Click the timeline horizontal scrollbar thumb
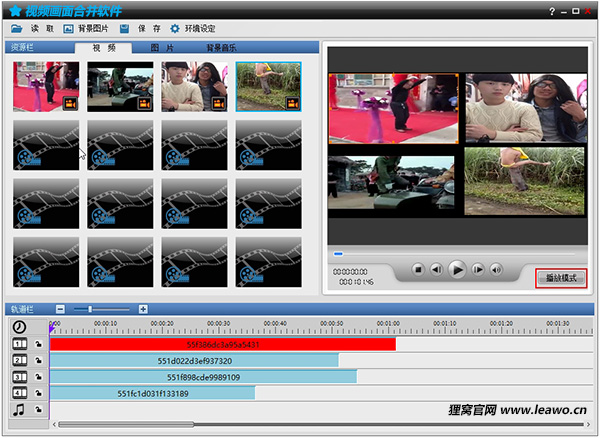 (126, 424)
